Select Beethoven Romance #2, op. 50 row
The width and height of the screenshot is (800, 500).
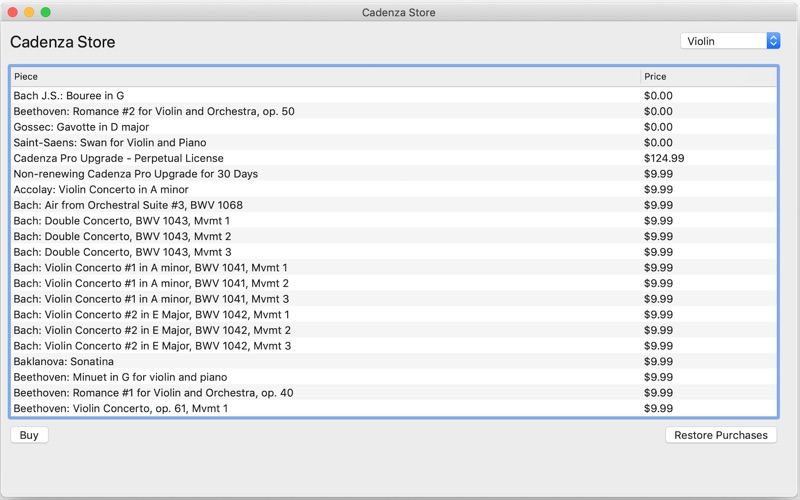pos(393,111)
